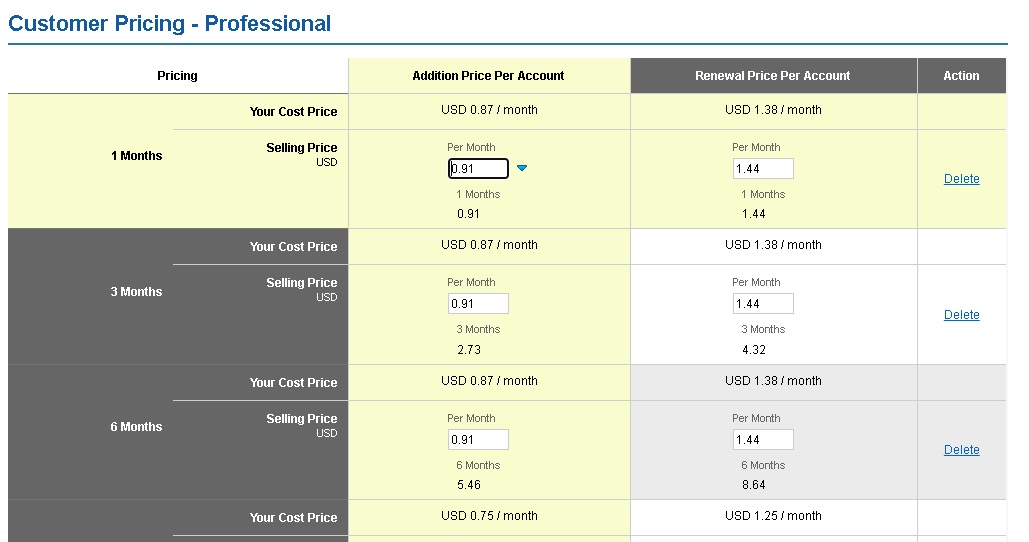This screenshot has height=542, width=1029.
Task: Click the USD 1.25 / month cost value
Action: tap(773, 516)
